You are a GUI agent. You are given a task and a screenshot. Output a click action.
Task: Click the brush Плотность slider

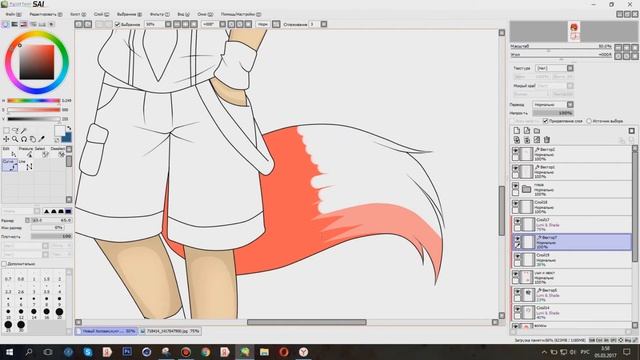tap(51, 236)
